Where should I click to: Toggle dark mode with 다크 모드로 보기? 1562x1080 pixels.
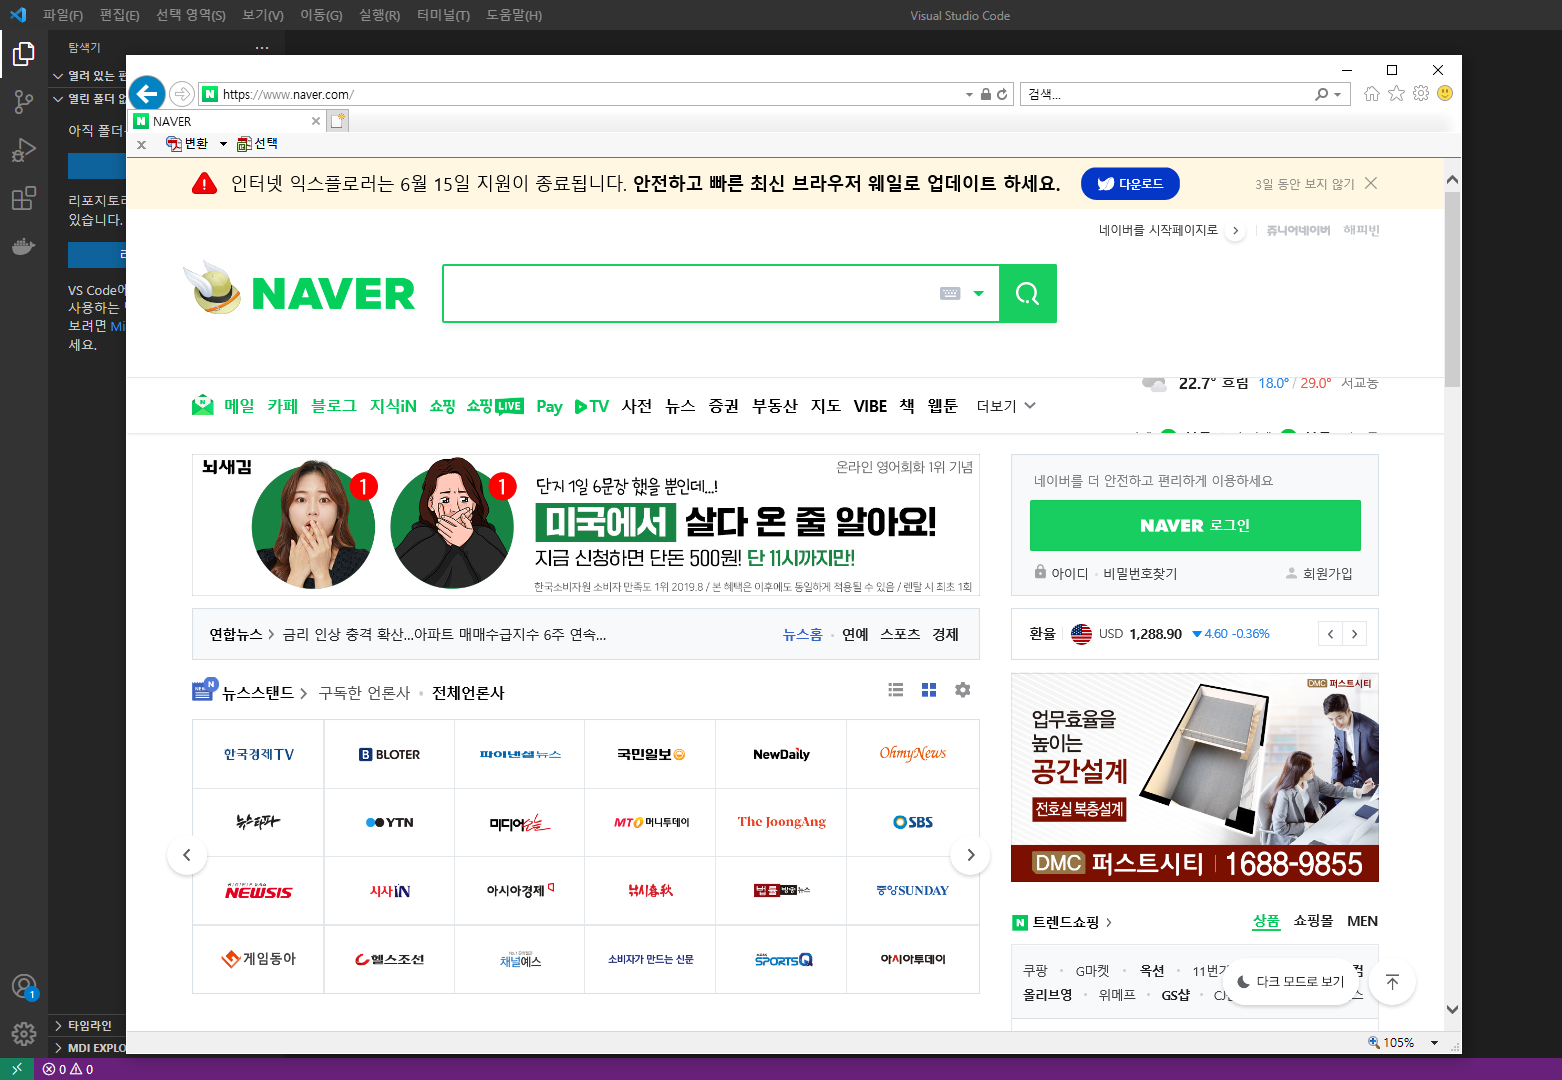coord(1290,981)
